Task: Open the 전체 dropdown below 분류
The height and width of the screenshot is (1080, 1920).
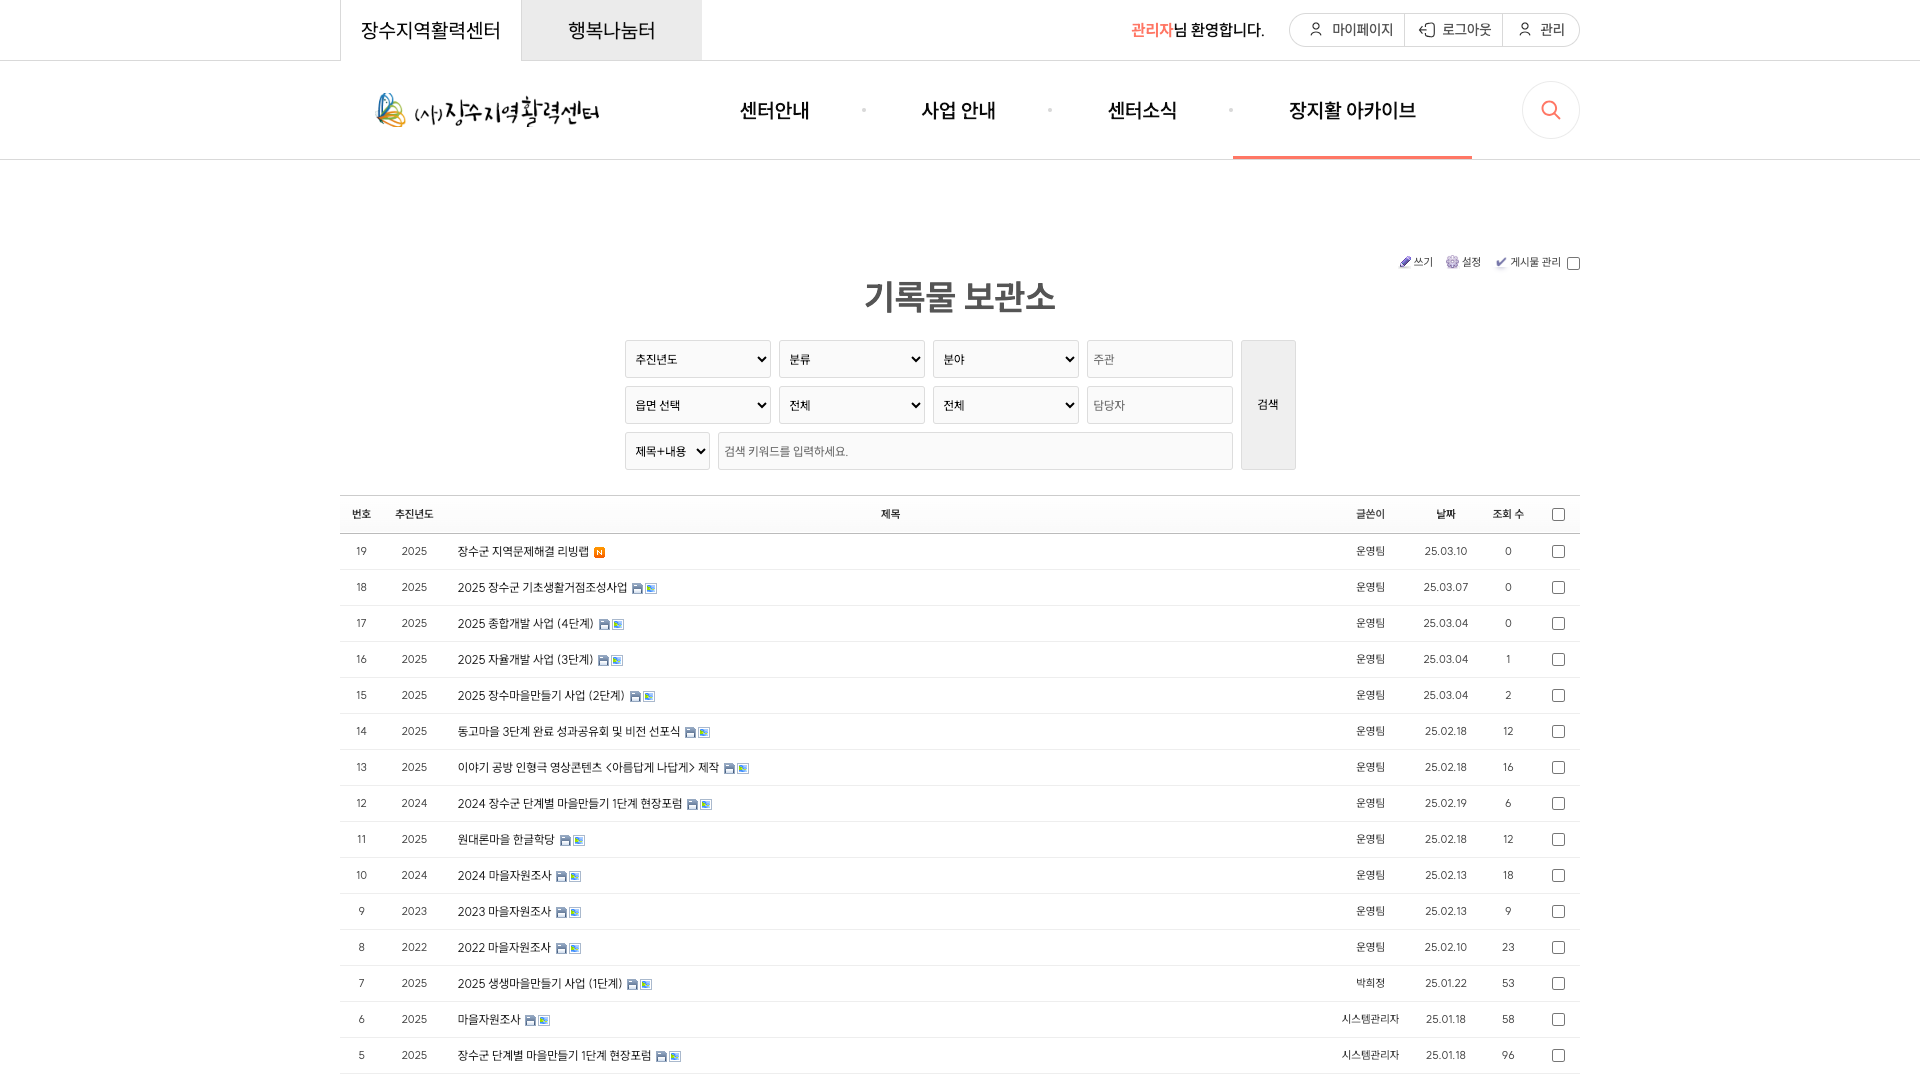Action: 852,405
